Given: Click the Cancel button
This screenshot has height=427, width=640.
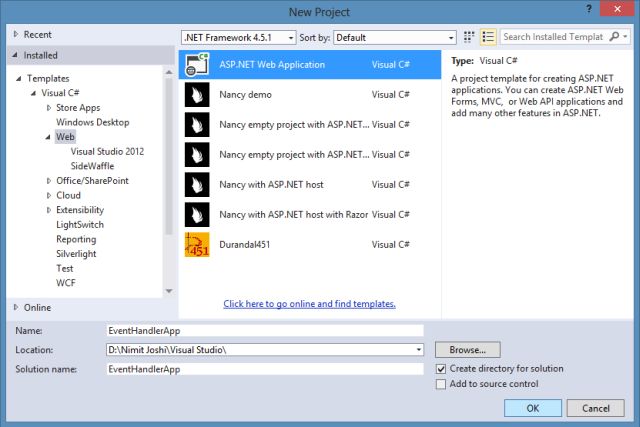Looking at the screenshot, I should point(596,408).
